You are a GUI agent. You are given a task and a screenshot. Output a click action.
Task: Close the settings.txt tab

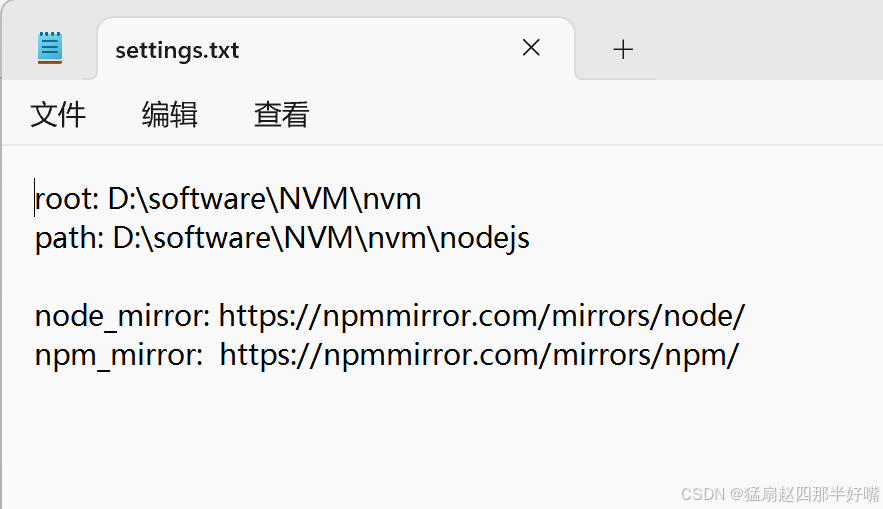point(531,48)
